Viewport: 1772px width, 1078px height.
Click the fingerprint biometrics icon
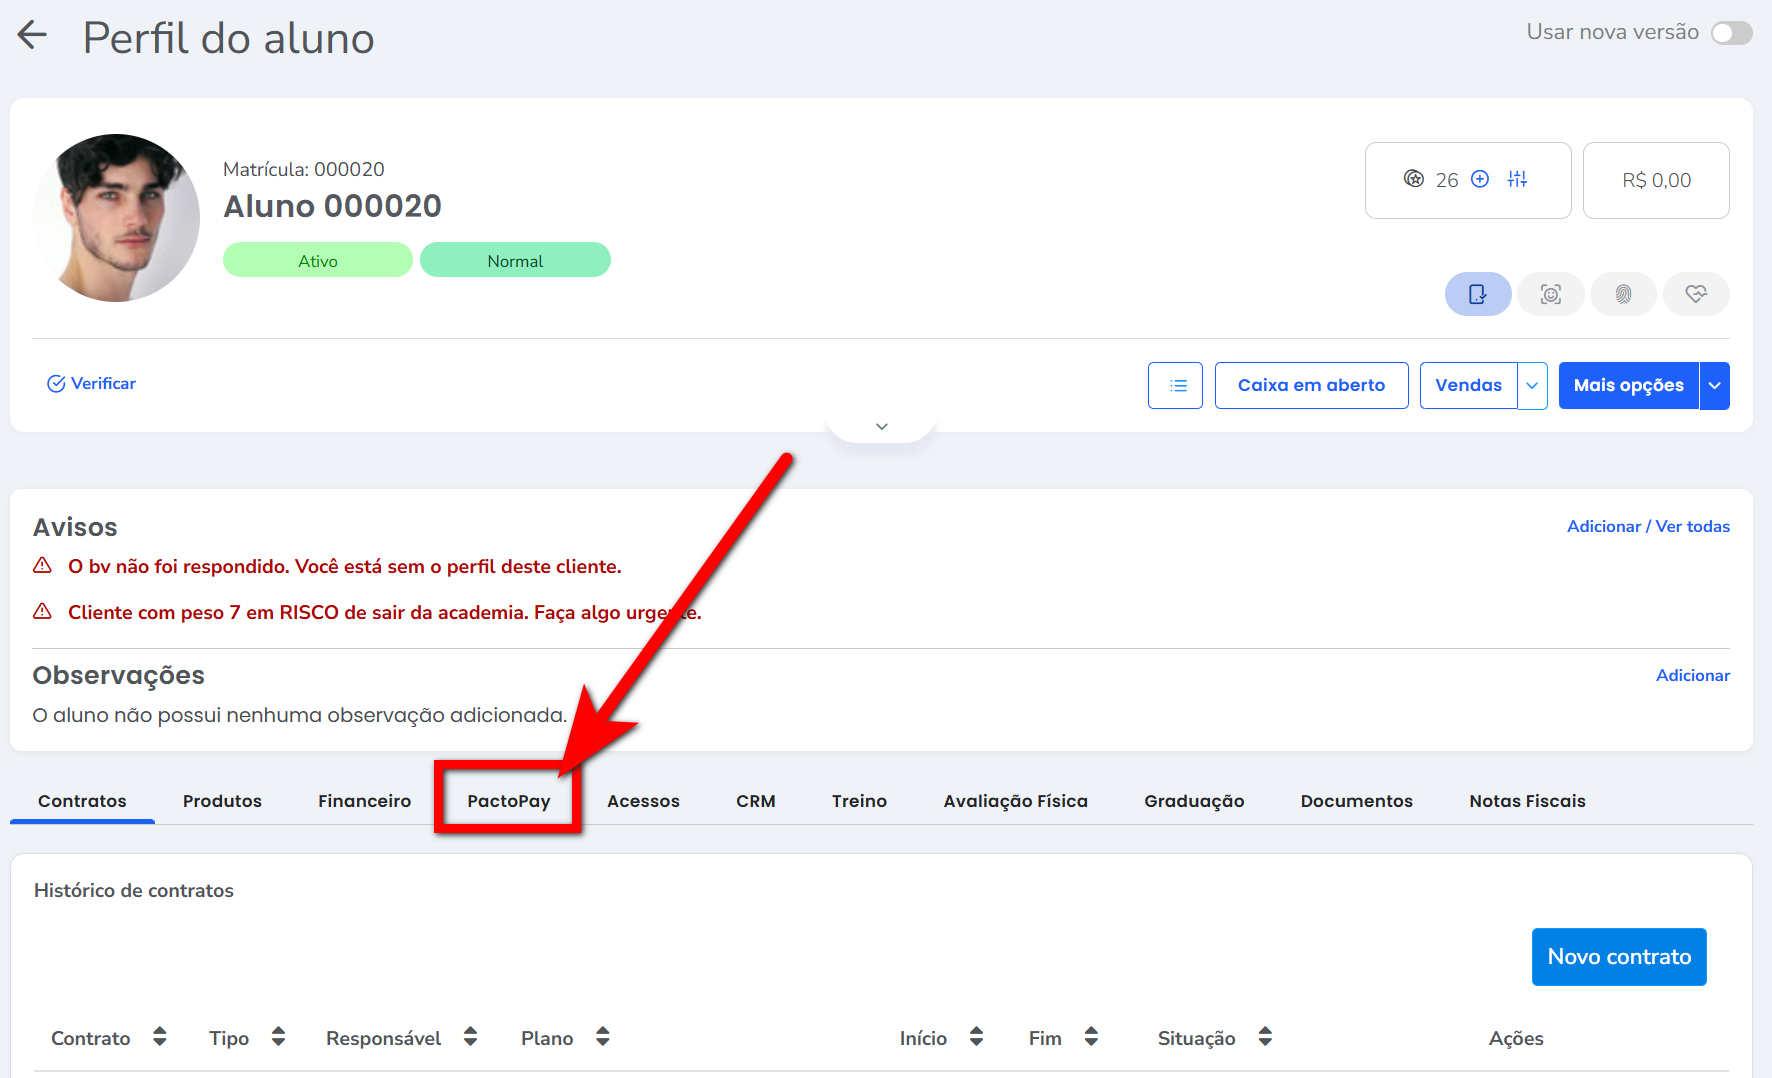point(1623,294)
